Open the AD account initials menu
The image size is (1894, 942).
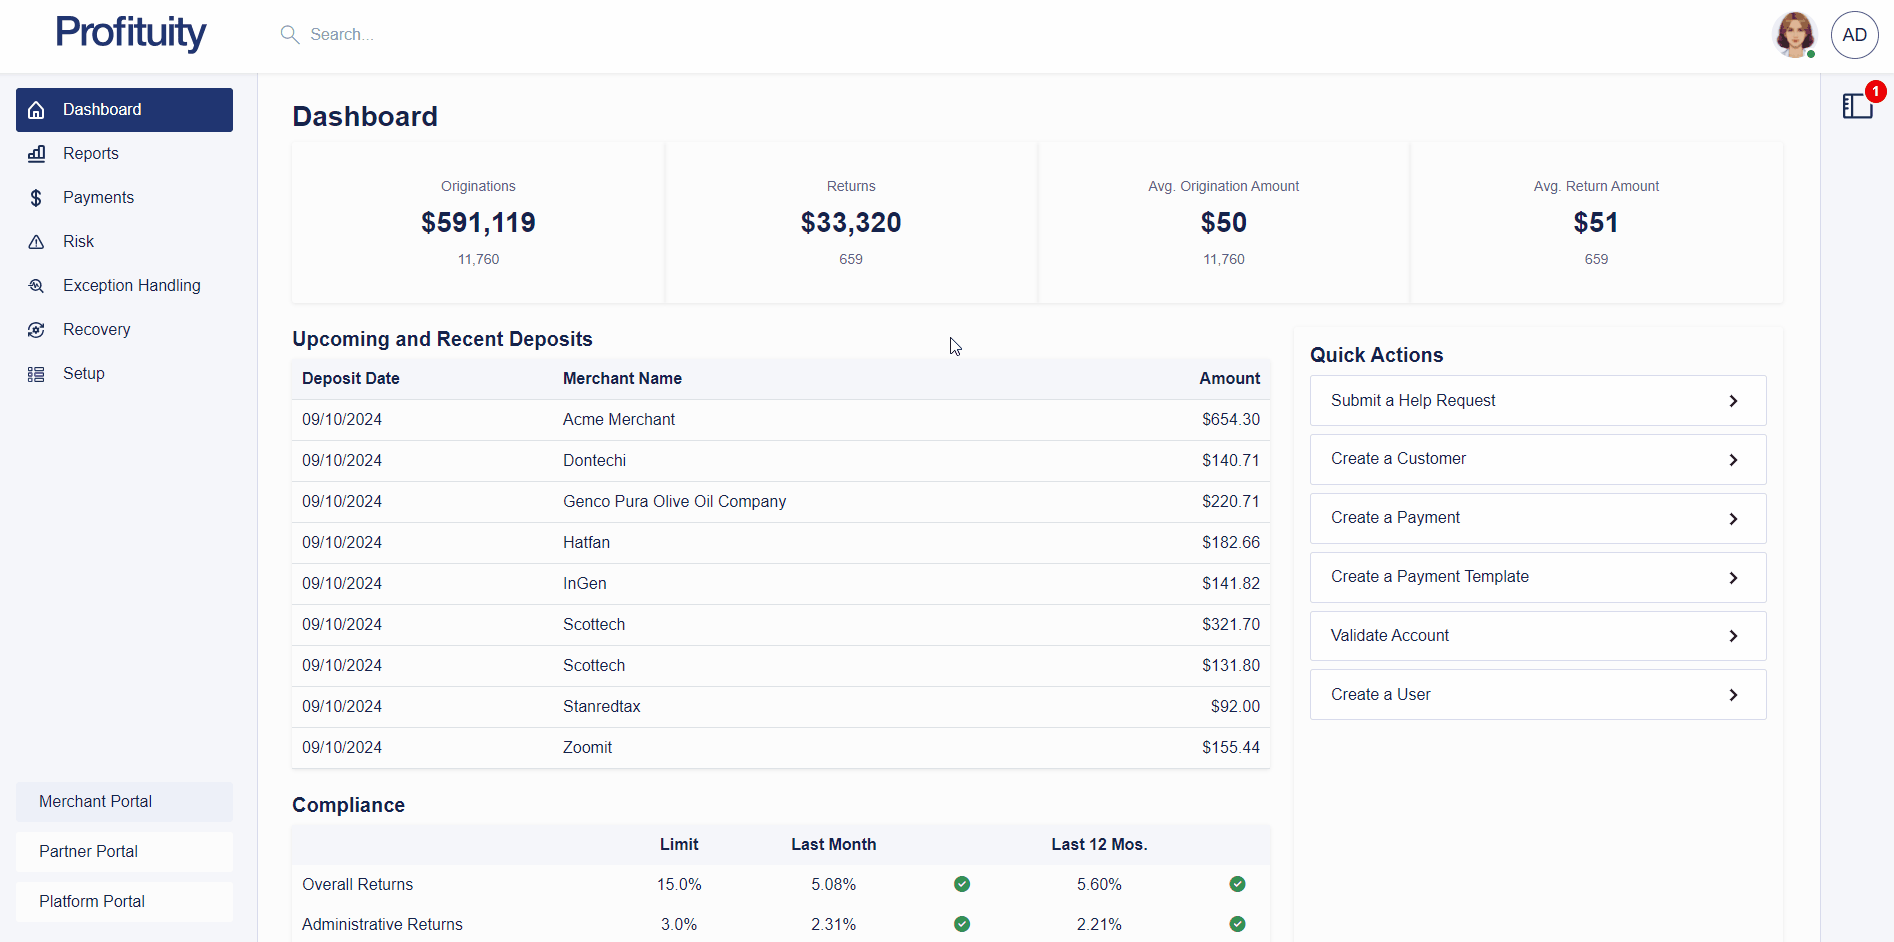1854,35
